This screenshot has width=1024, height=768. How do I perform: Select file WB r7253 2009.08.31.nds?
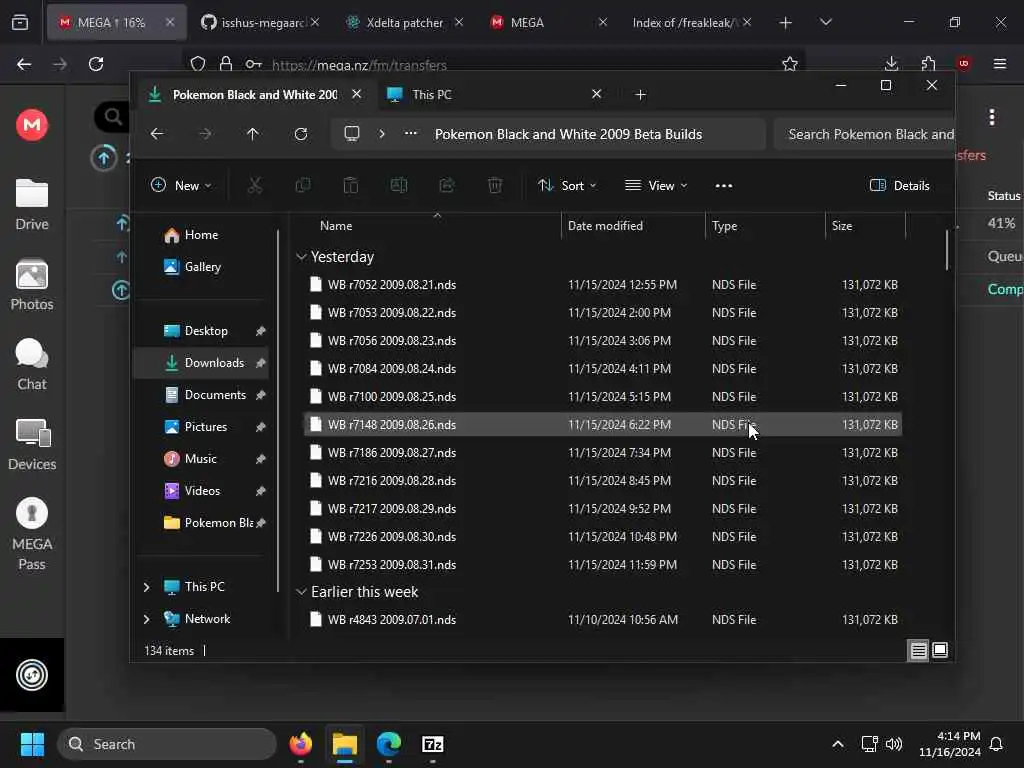603,565
